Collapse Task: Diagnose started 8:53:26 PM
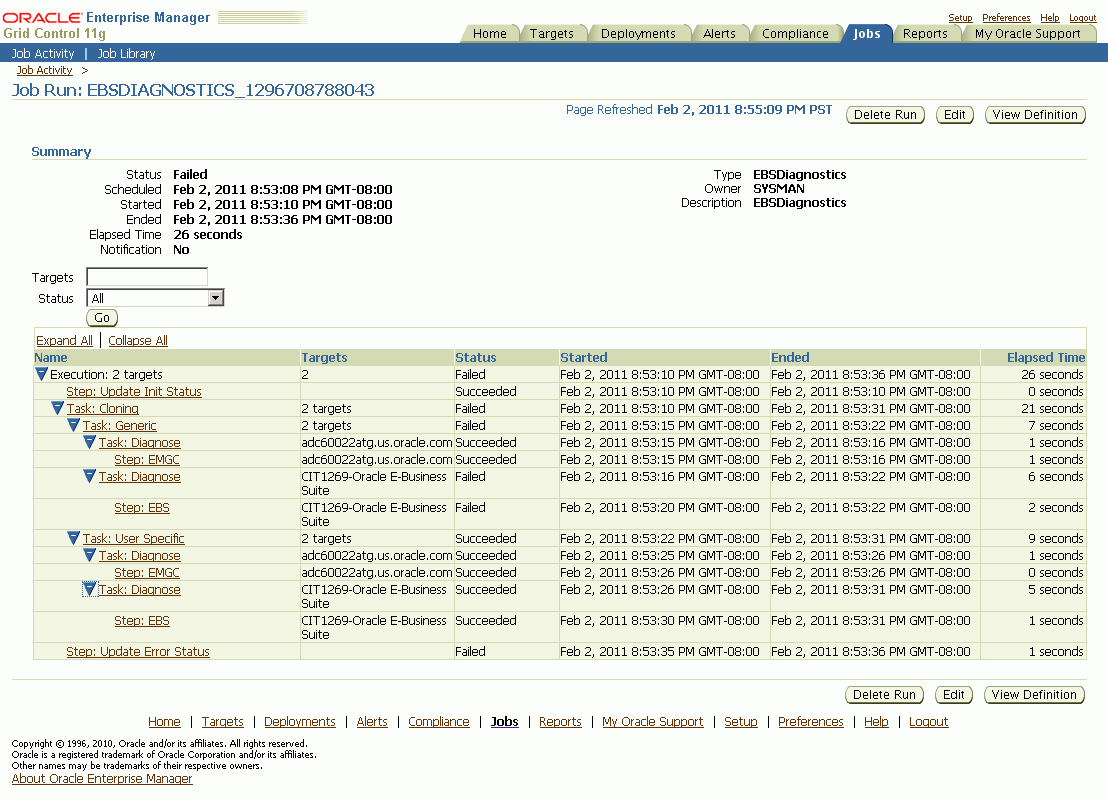Image resolution: width=1108 pixels, height=799 pixels. click(89, 589)
